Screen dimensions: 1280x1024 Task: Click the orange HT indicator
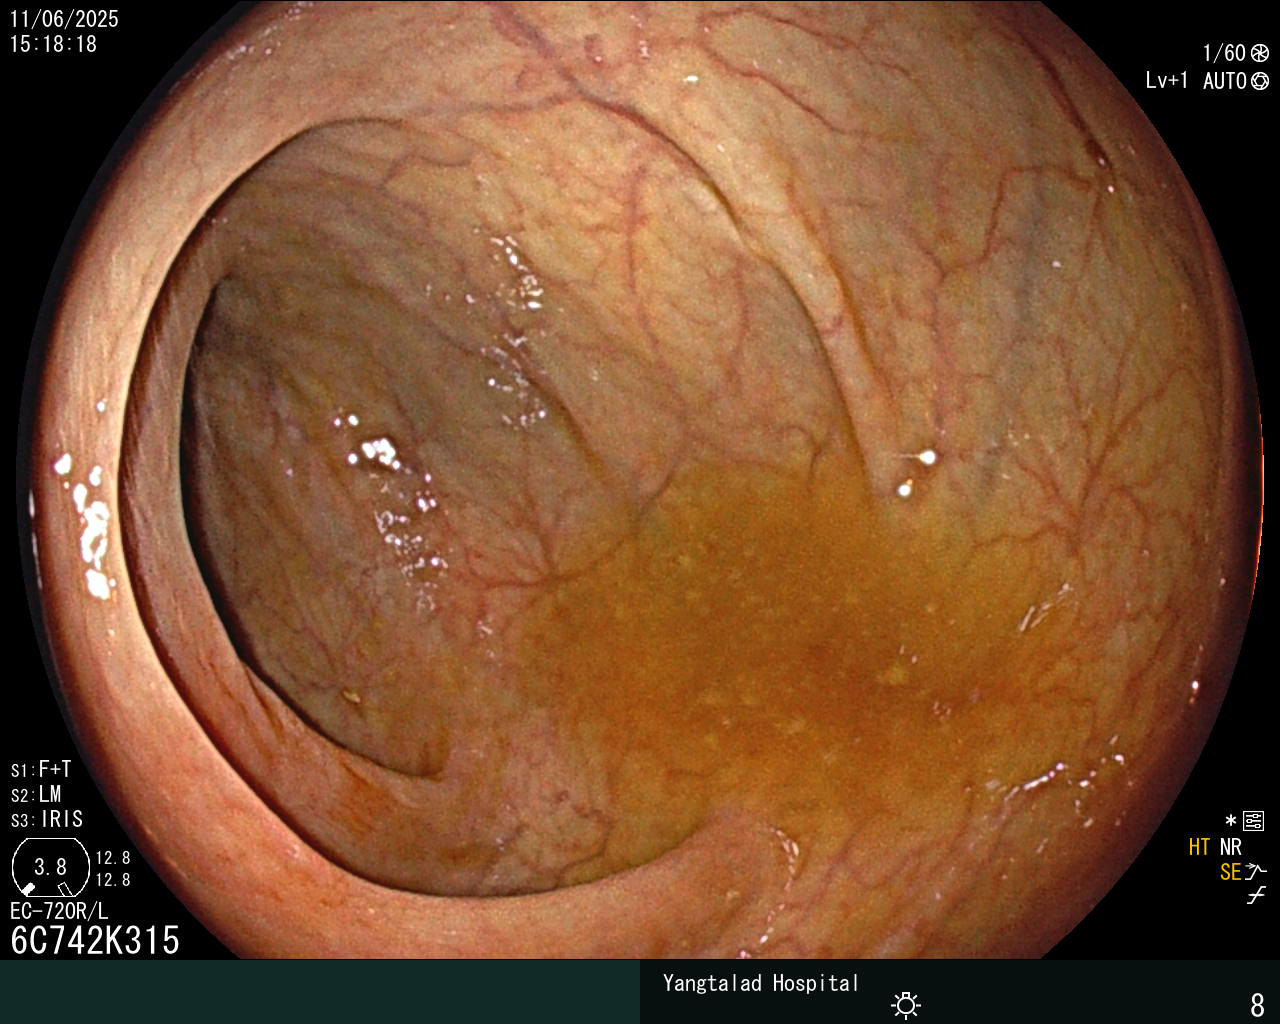(x=1200, y=847)
